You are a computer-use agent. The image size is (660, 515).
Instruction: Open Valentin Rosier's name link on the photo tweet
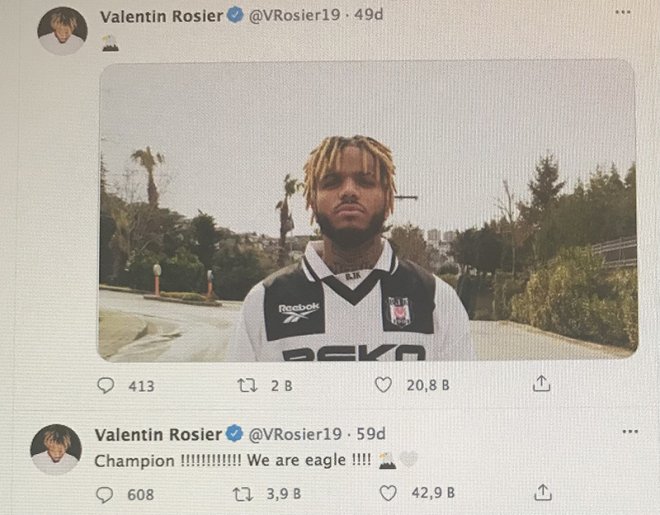click(160, 16)
